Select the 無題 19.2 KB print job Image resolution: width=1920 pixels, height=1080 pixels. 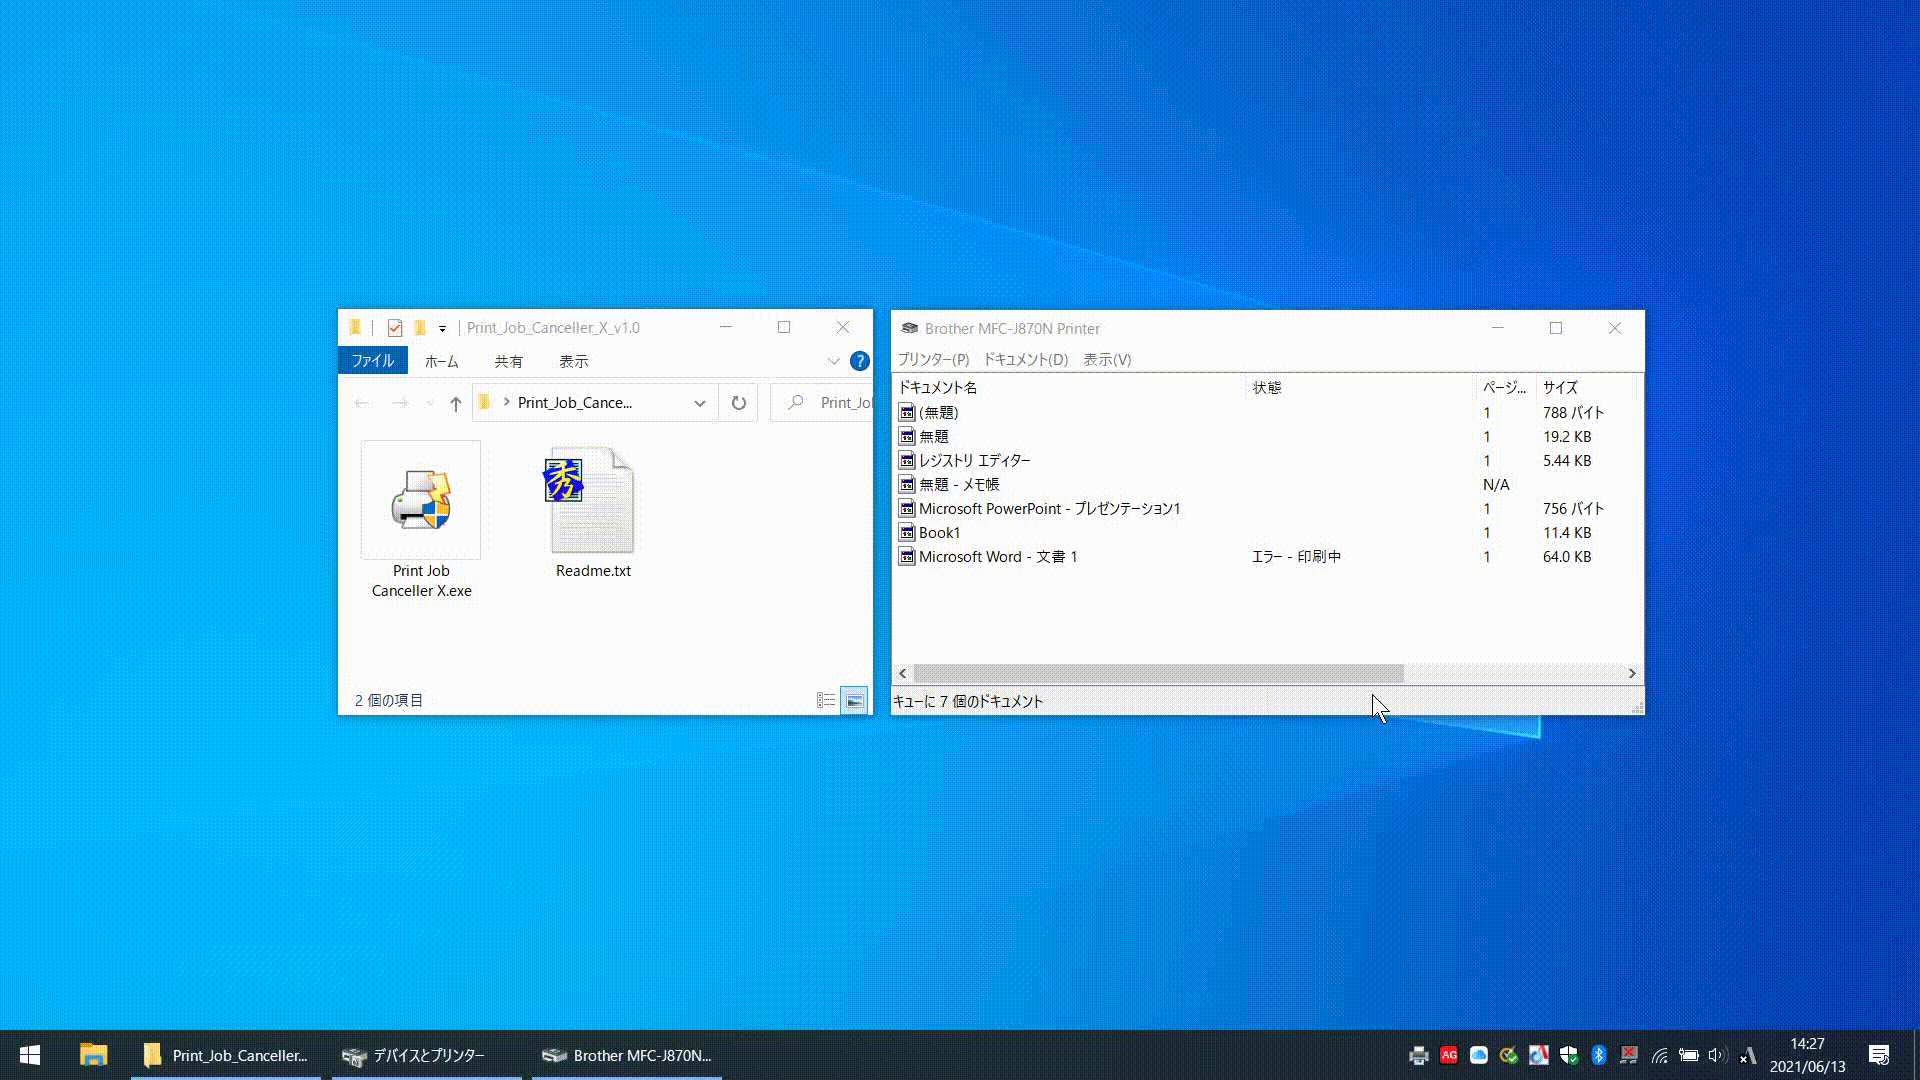[1267, 437]
